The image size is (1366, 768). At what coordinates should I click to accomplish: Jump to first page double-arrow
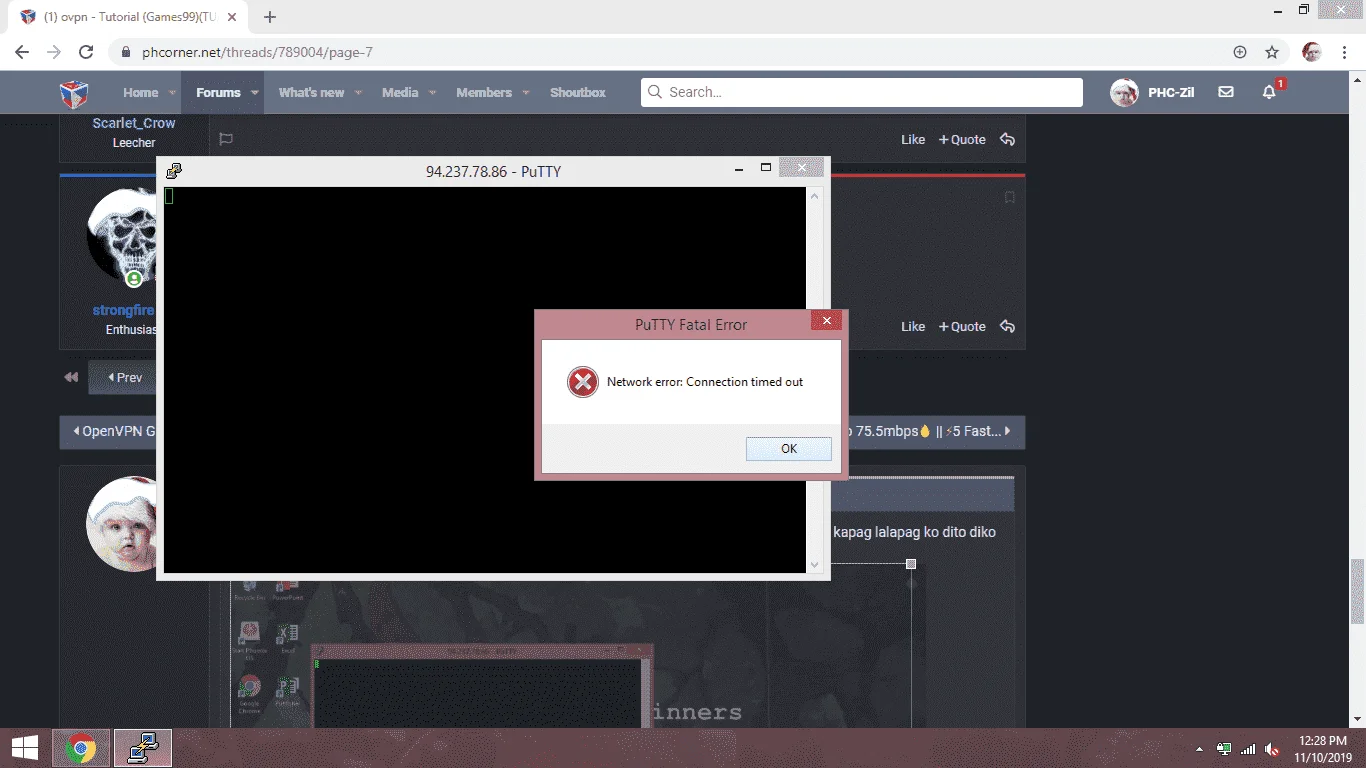point(71,377)
